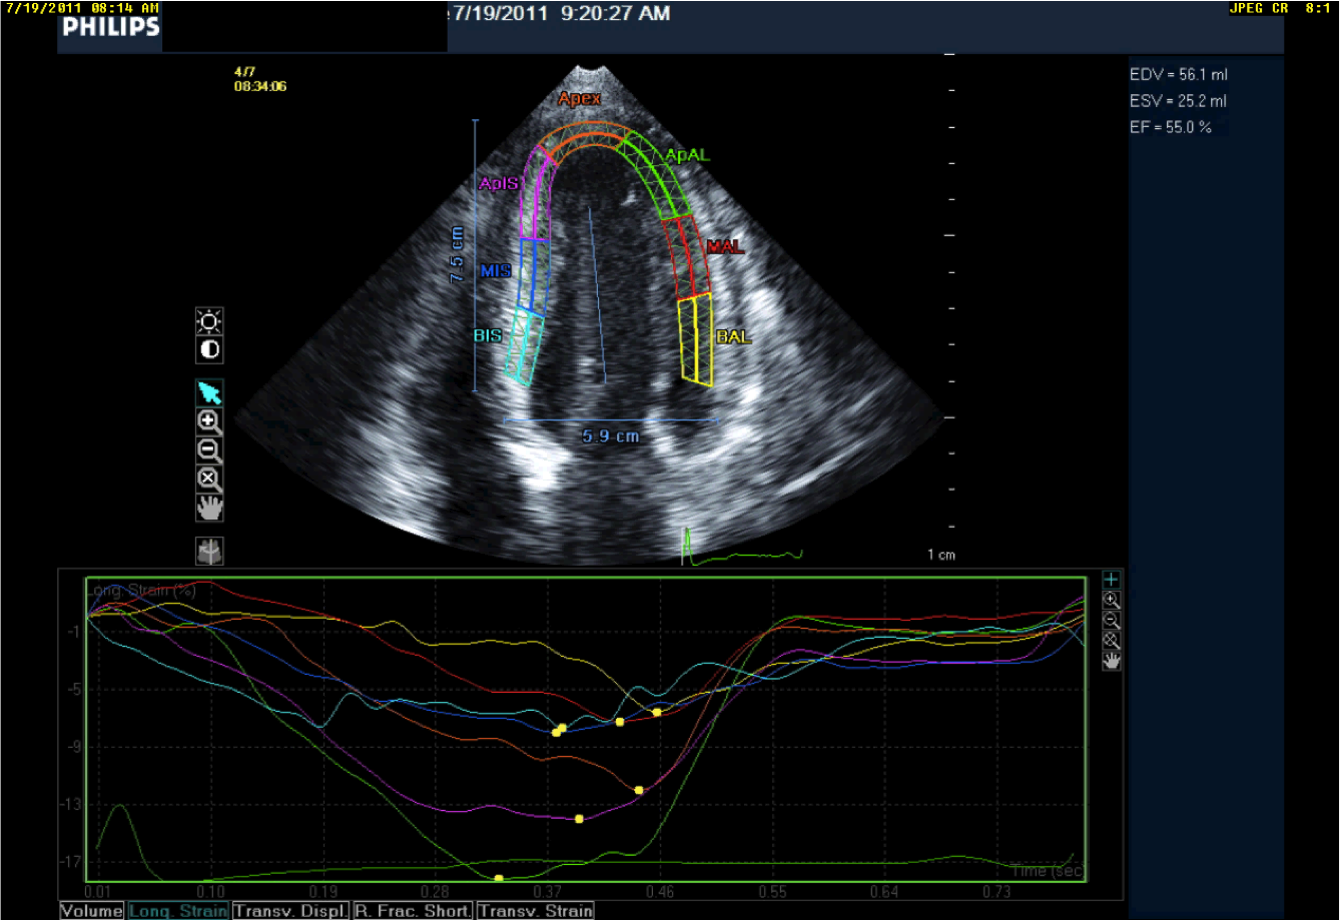Click the flip view icon below hand tool
The height and width of the screenshot is (921, 1340).
coord(209,551)
